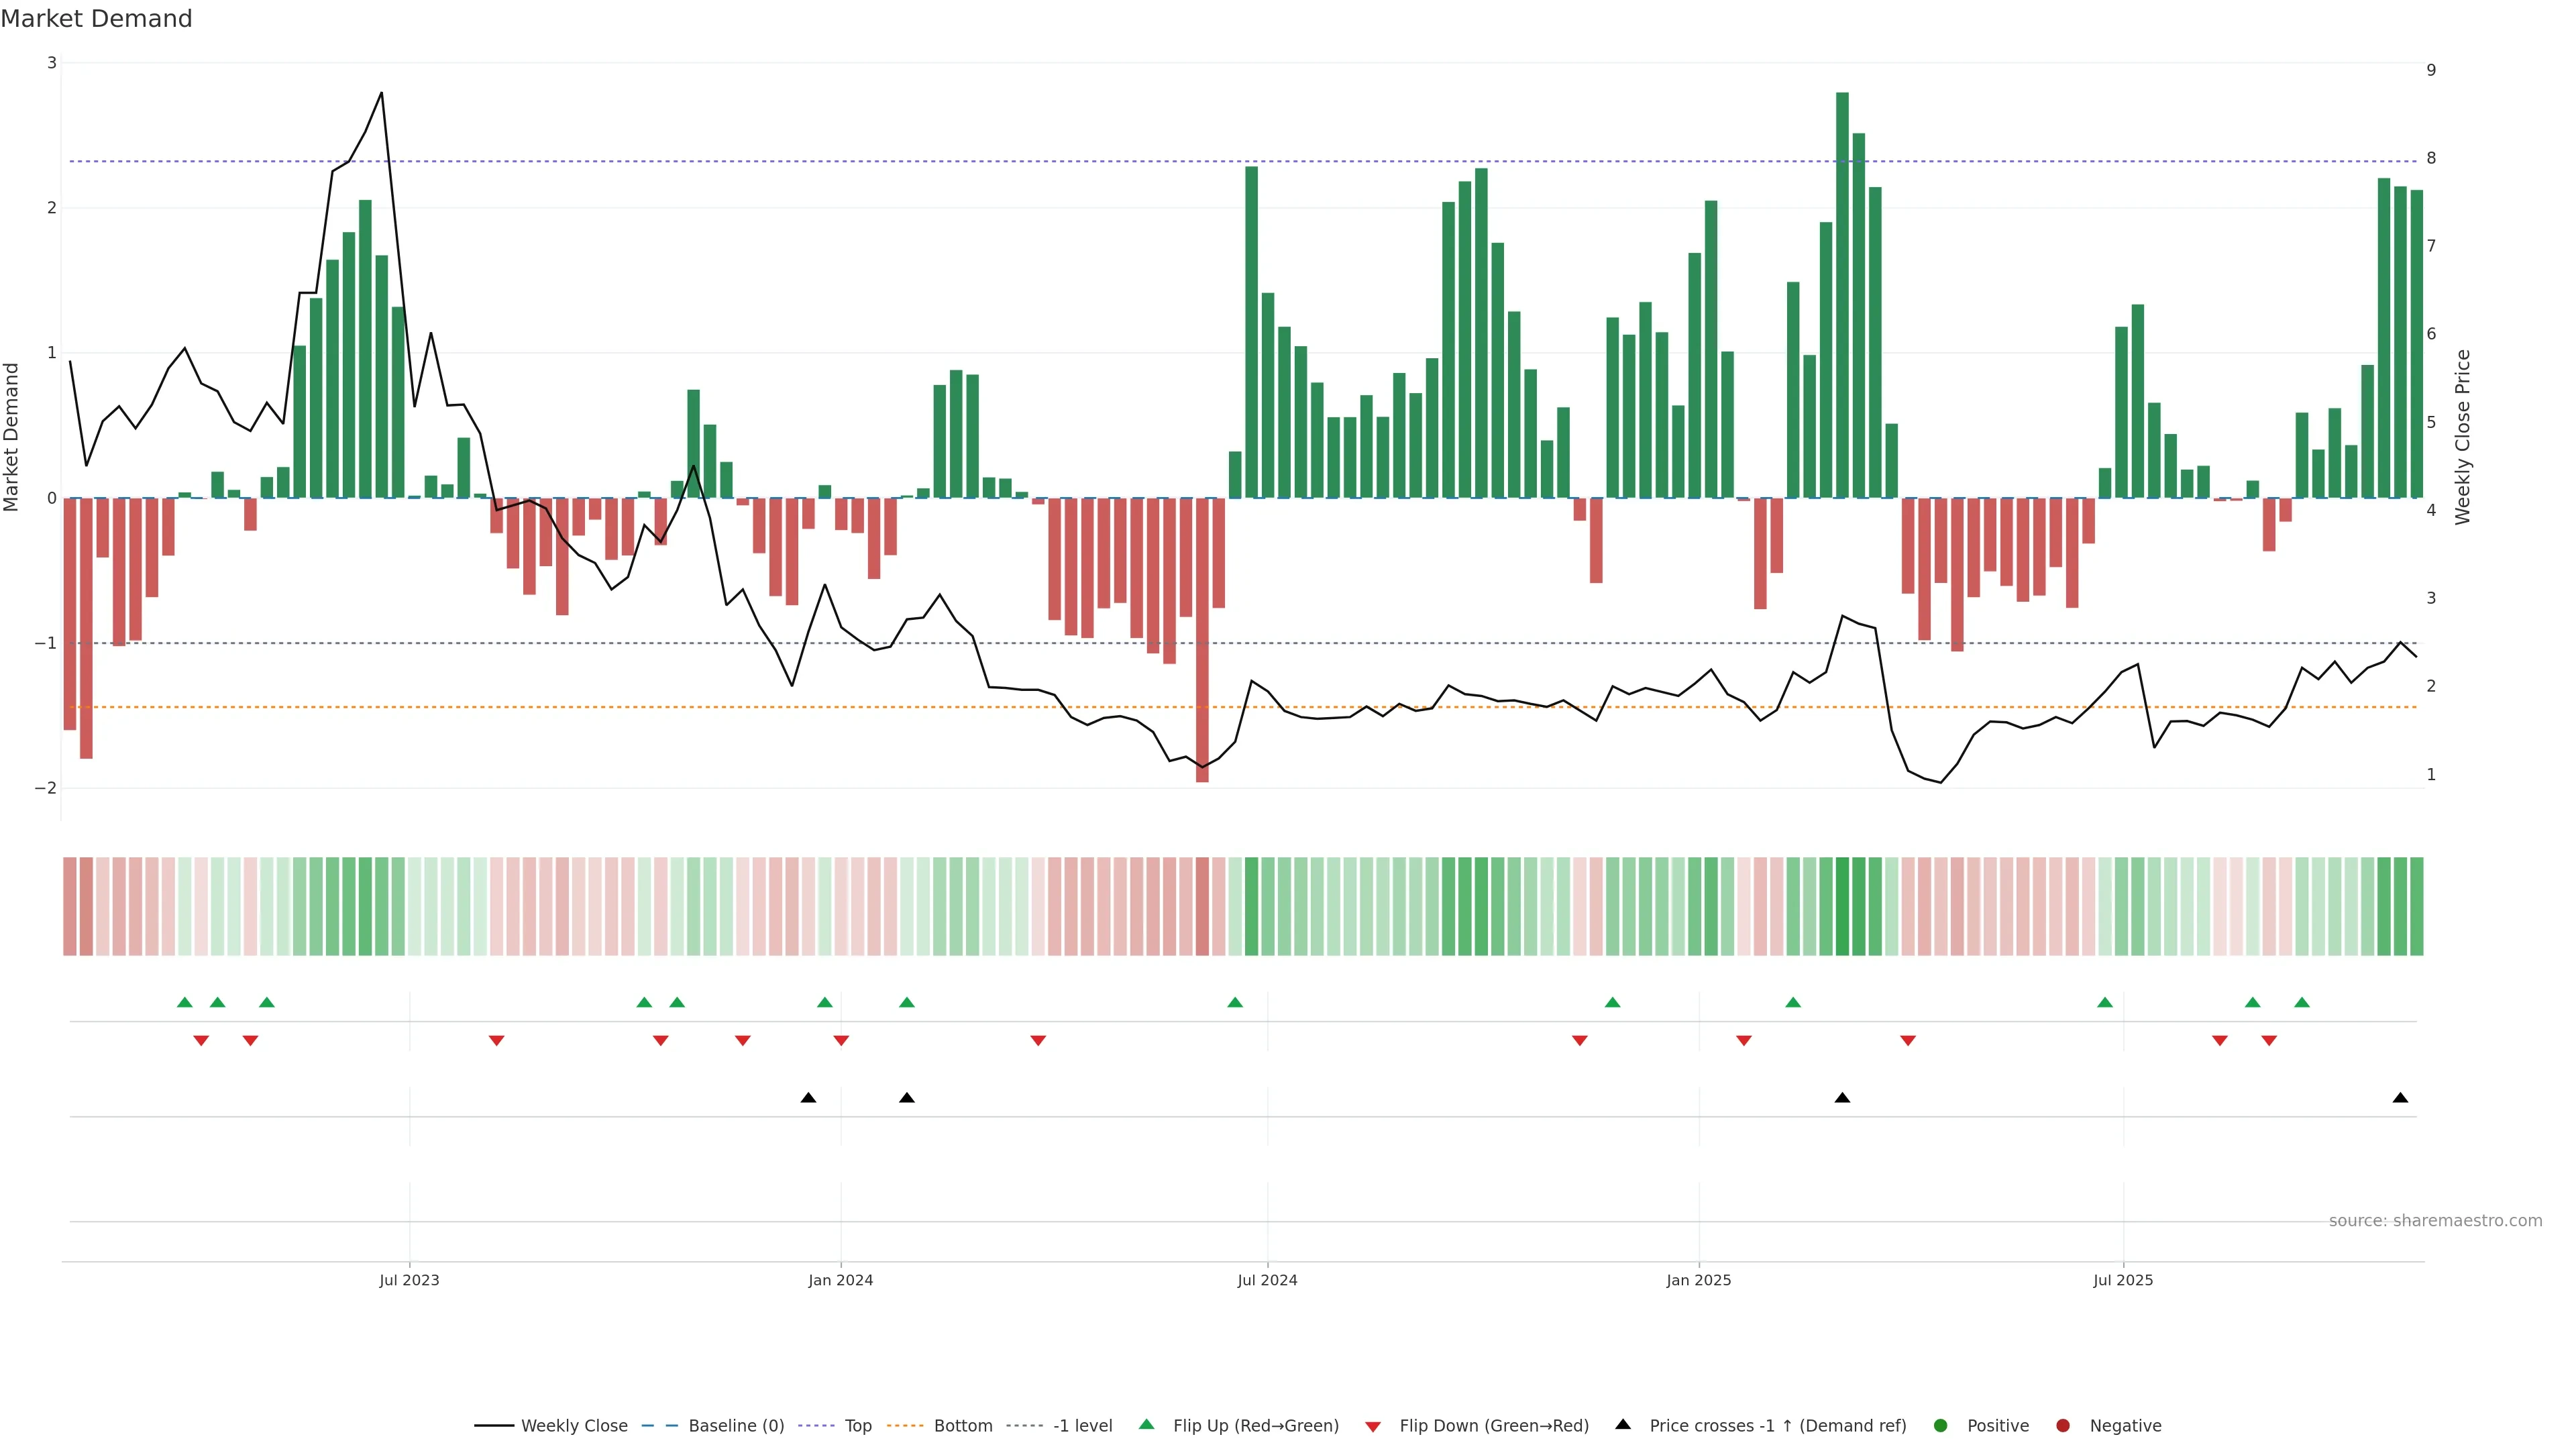Click red Flip Down triangle legend icon
Screen dimensions: 2576x1449
(1373, 1427)
